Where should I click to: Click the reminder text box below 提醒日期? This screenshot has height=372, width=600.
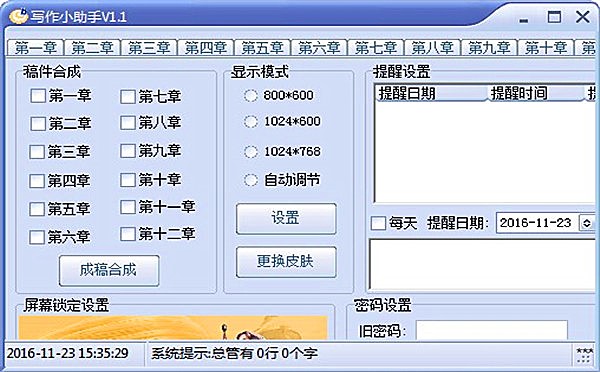point(483,264)
